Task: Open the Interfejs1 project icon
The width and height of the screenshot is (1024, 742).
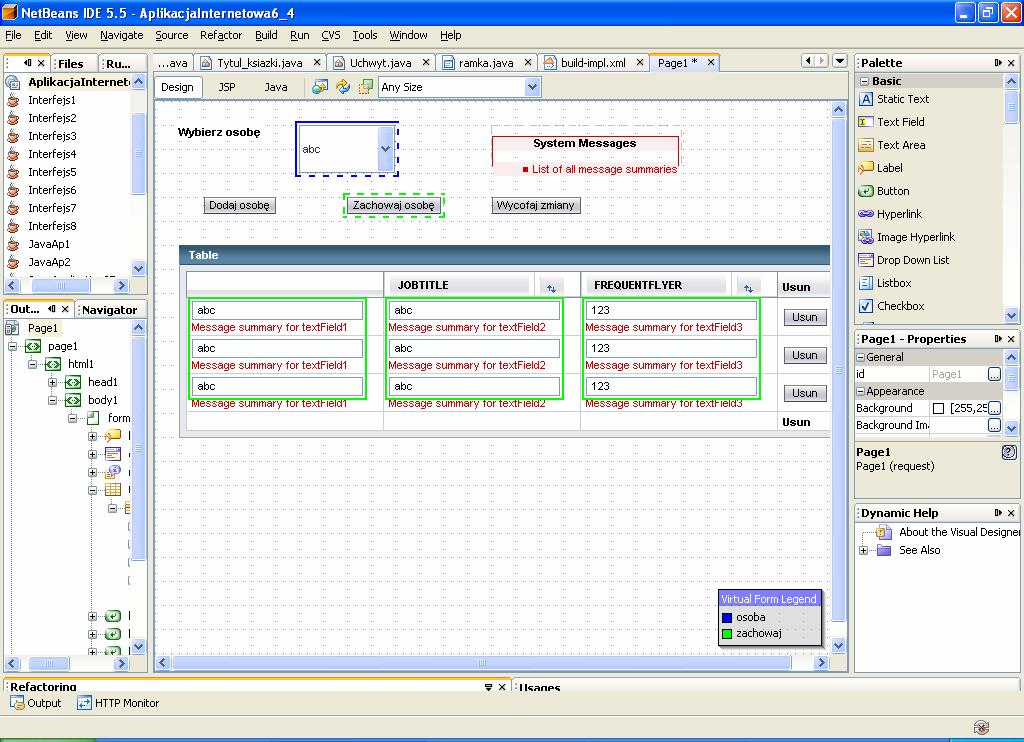Action: (x=13, y=100)
